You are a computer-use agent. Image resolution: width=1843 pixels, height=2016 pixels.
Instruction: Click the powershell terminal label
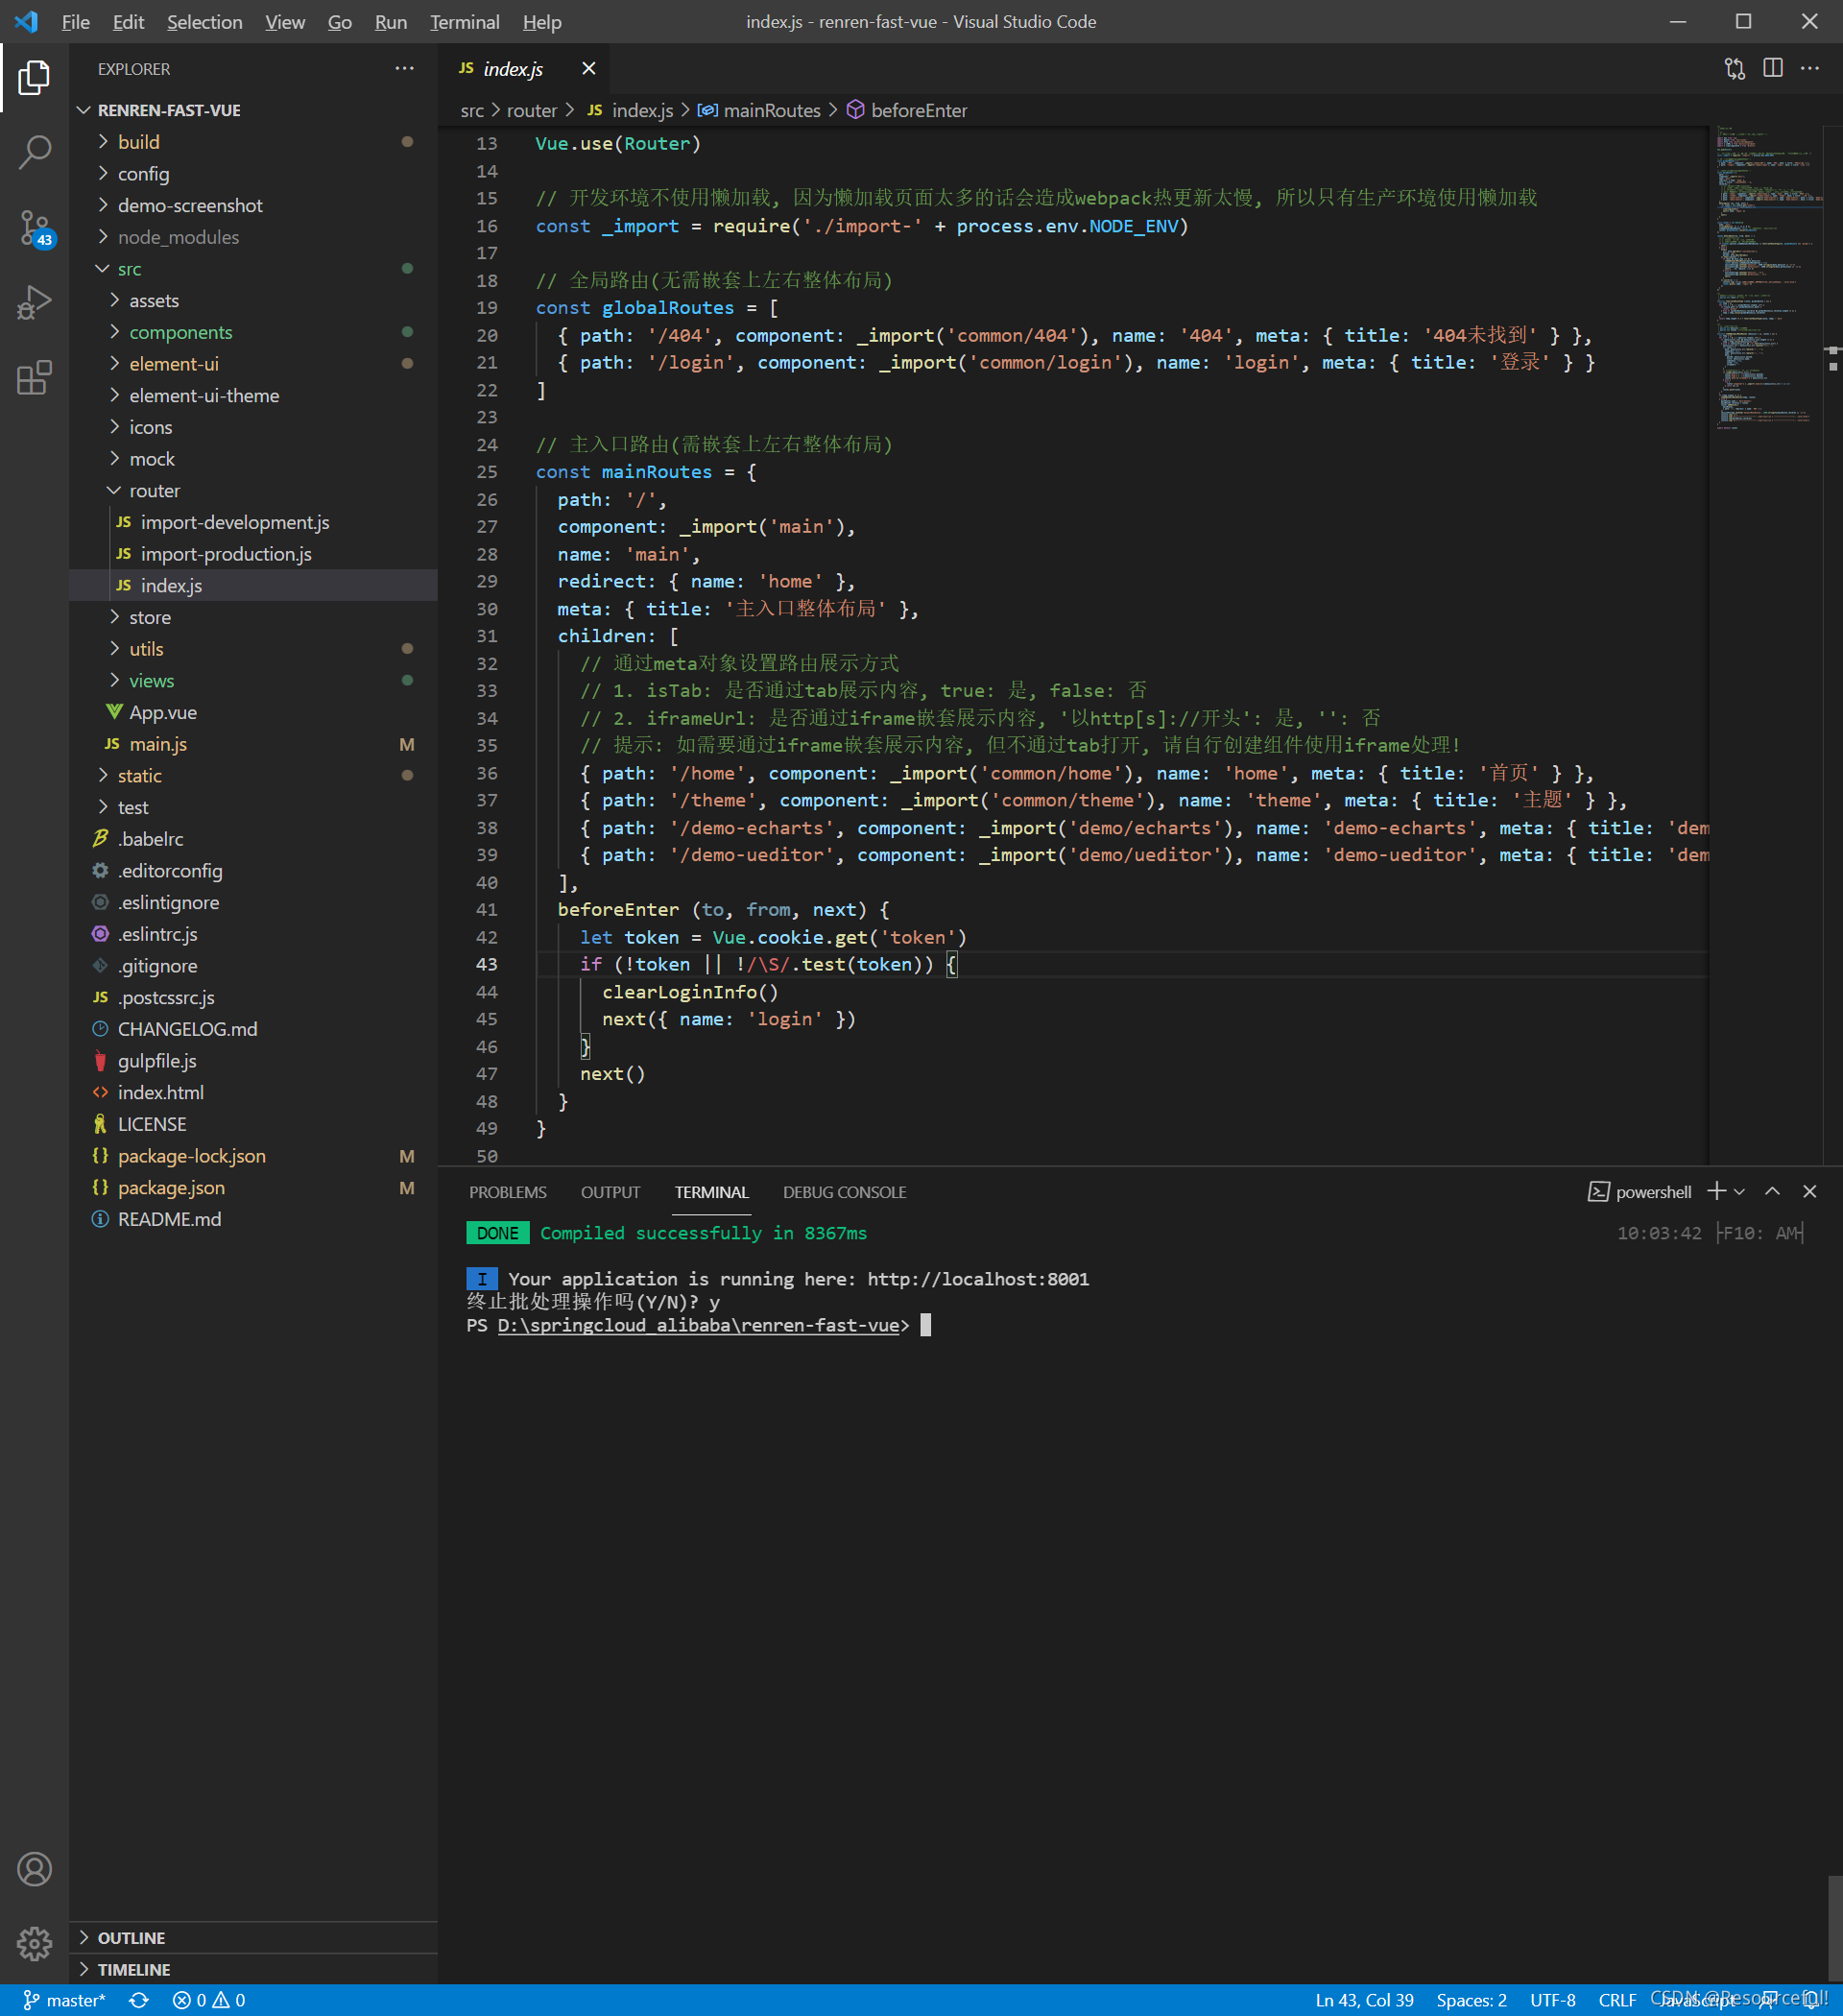click(1640, 1191)
